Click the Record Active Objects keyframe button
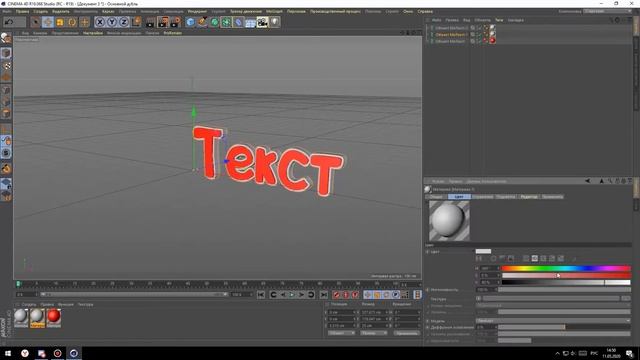 [336, 294]
